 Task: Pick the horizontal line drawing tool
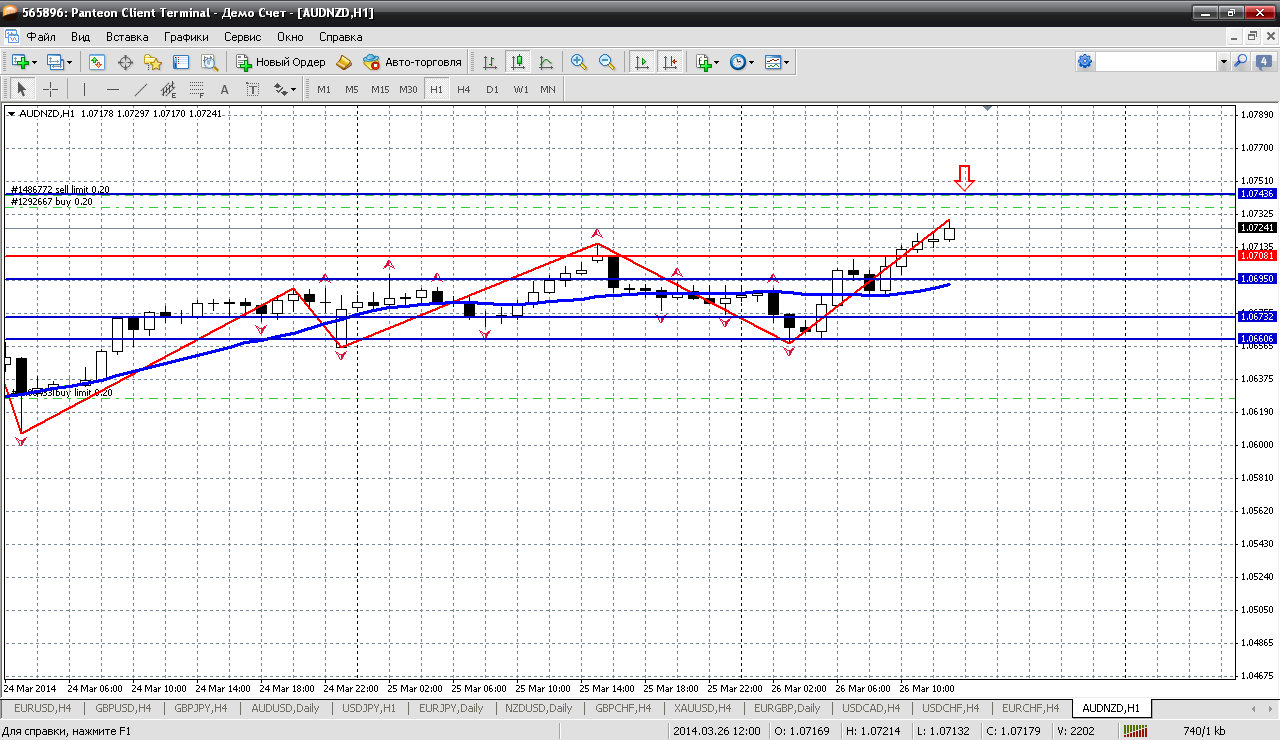point(113,89)
